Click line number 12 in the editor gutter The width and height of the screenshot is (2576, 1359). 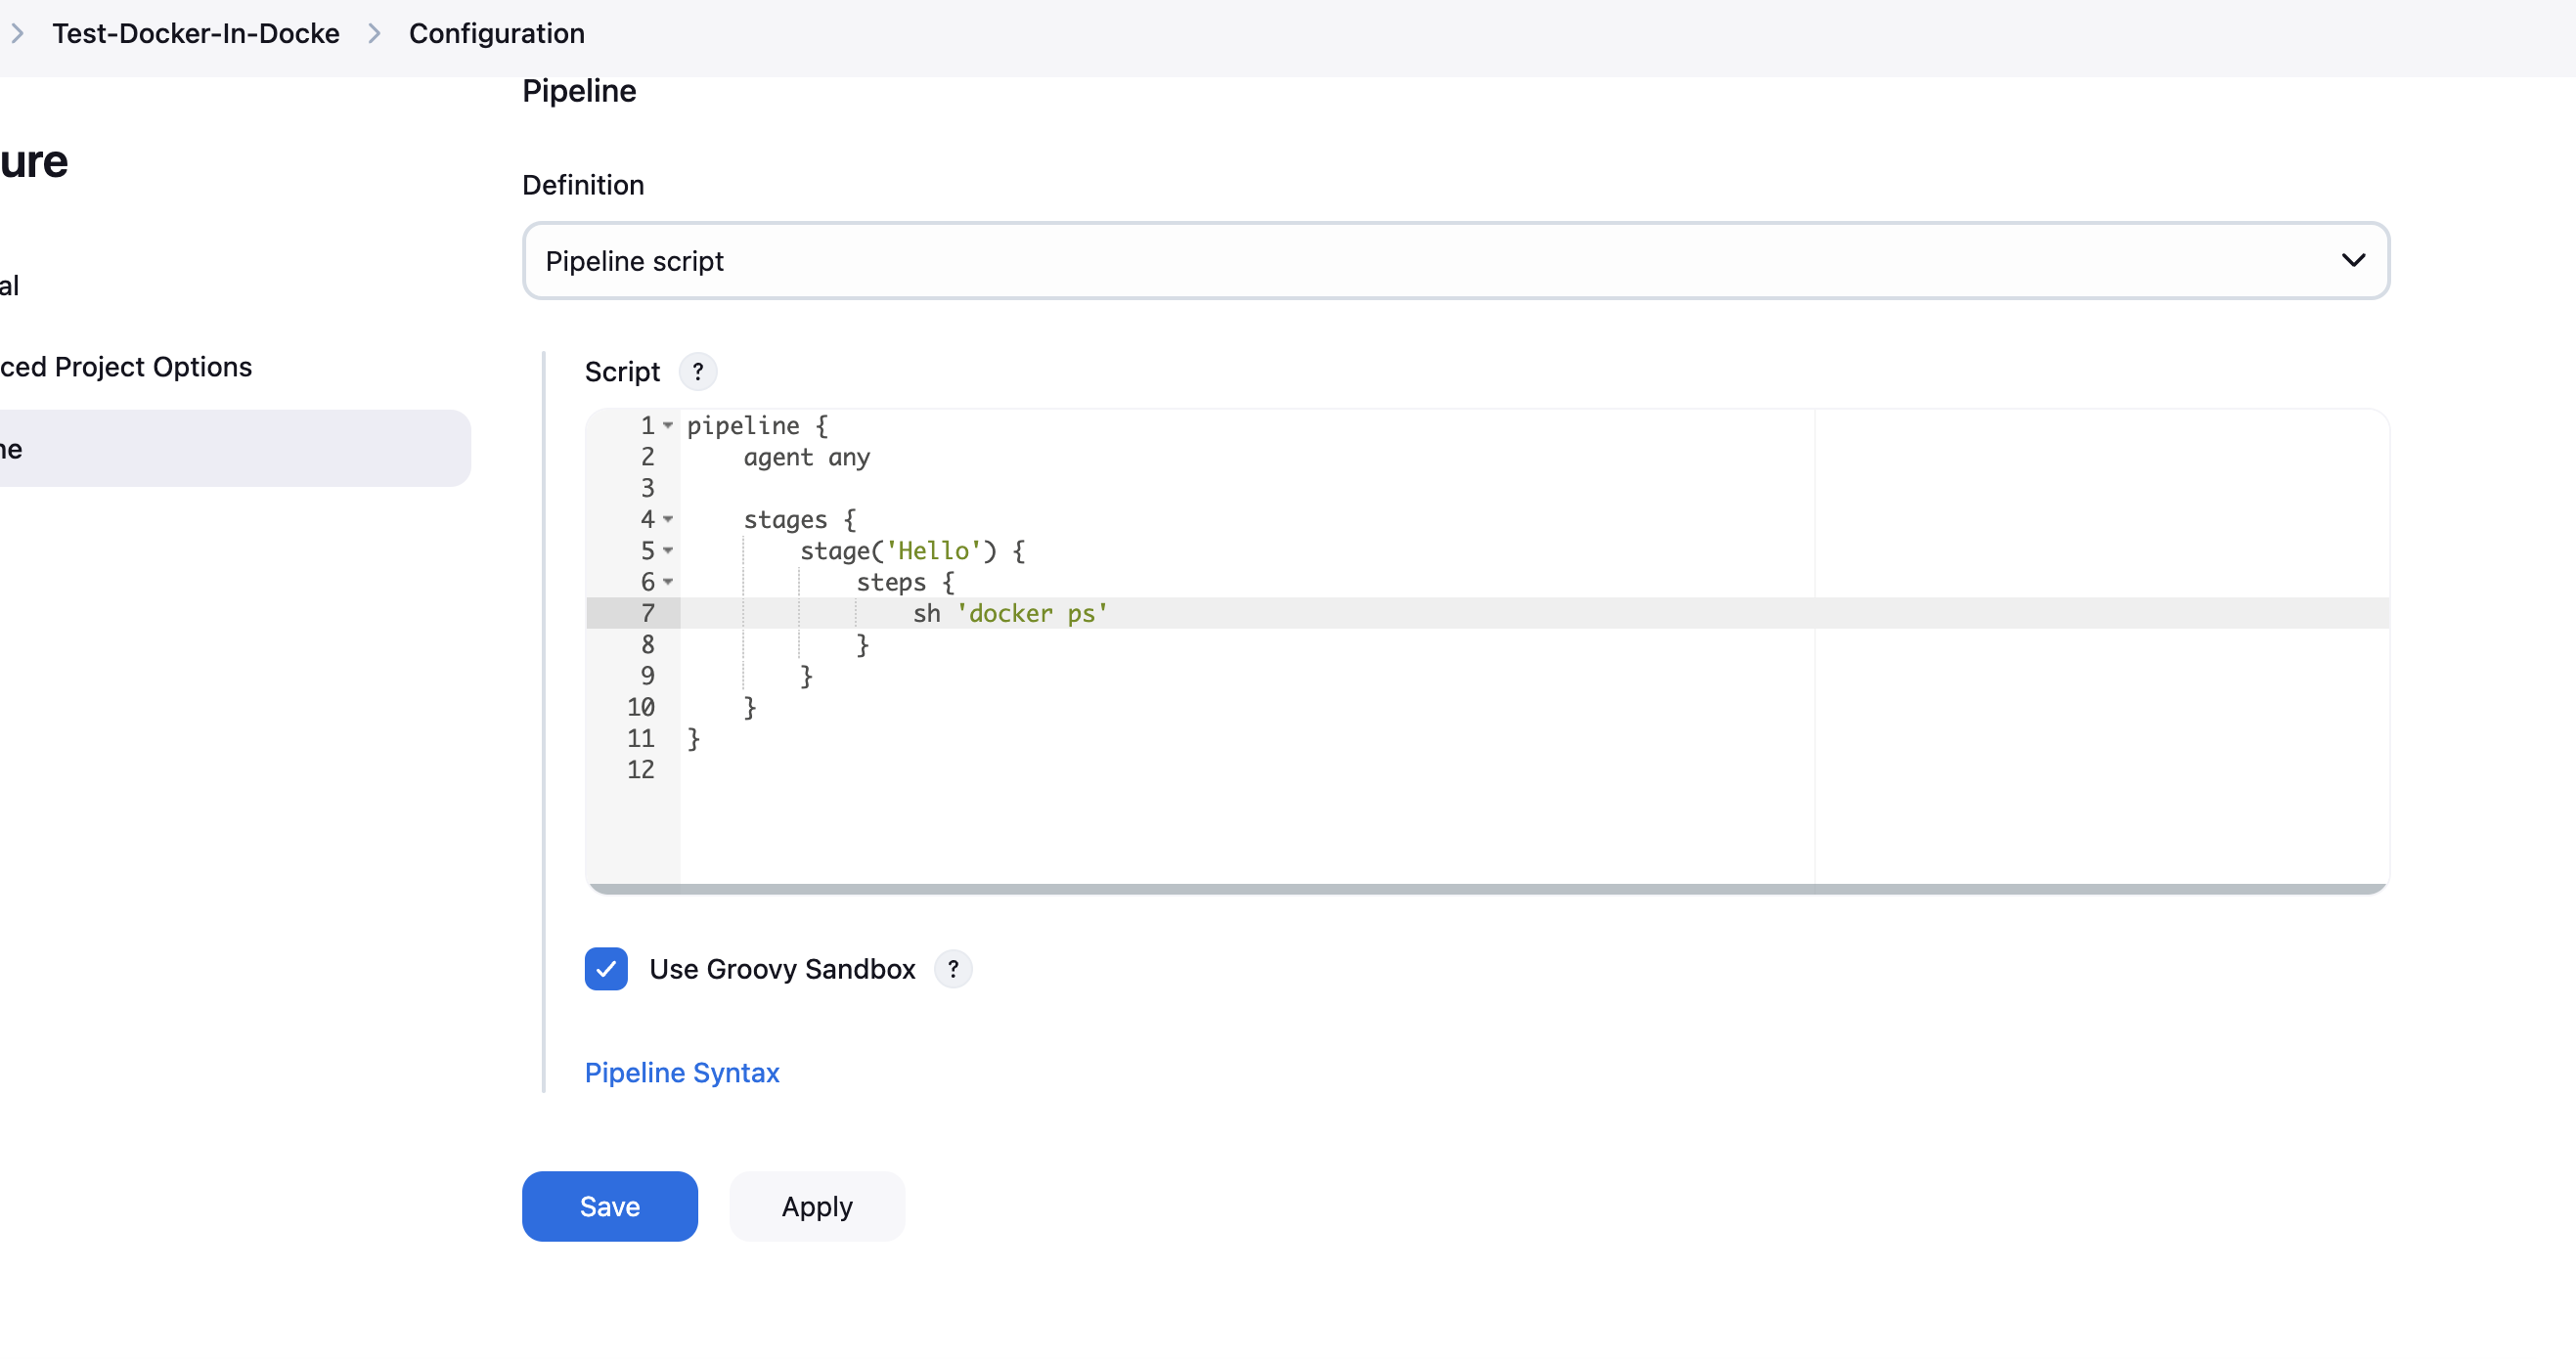(640, 770)
